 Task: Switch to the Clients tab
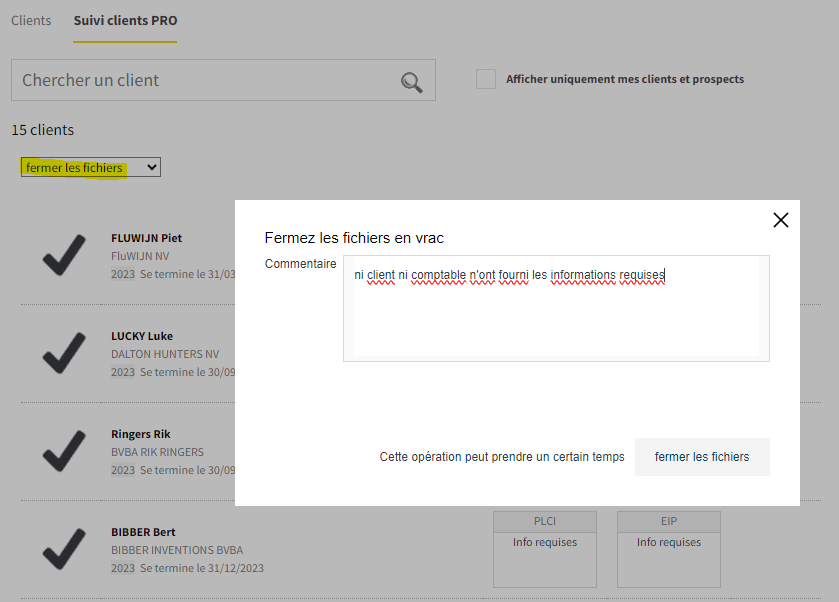tap(31, 20)
